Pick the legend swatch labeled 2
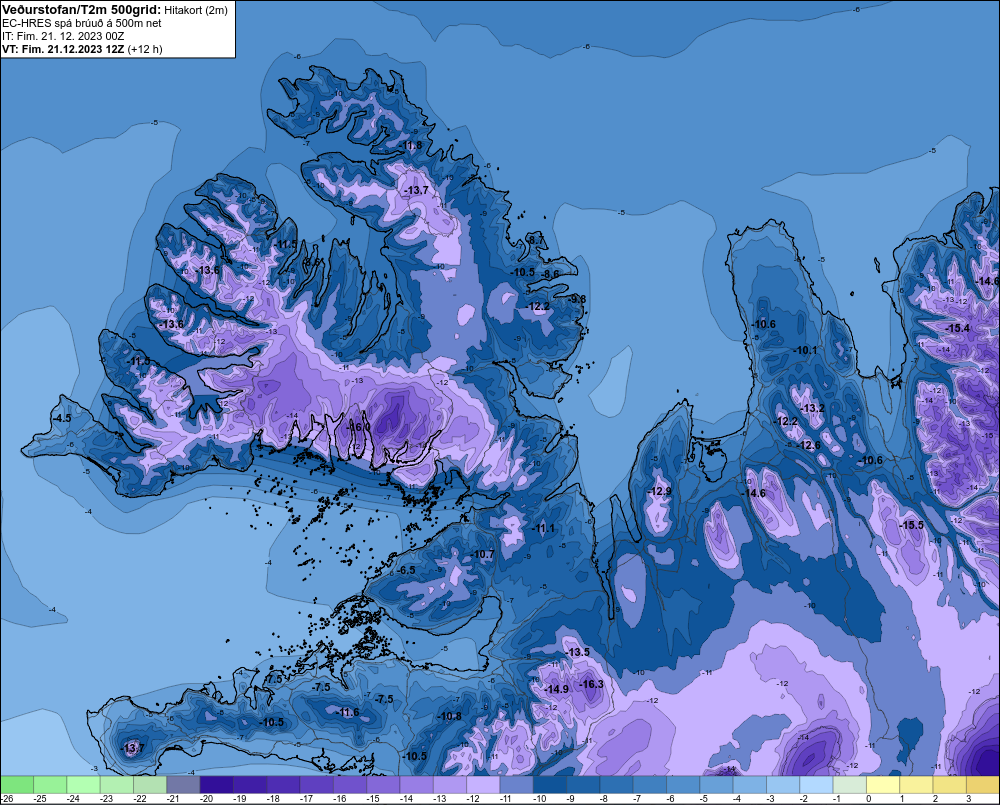Viewport: 1000px width, 805px height. click(950, 785)
